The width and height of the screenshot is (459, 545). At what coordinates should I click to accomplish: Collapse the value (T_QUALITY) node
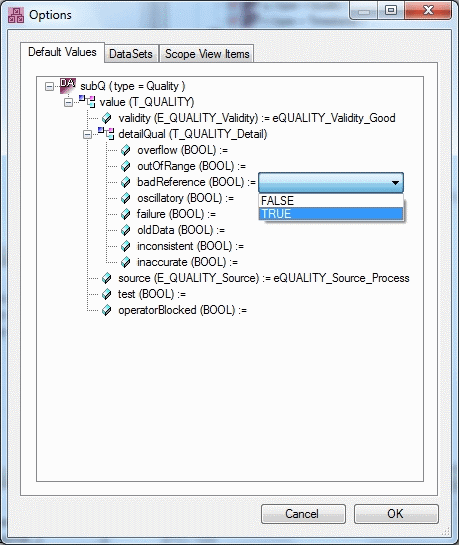coord(68,102)
